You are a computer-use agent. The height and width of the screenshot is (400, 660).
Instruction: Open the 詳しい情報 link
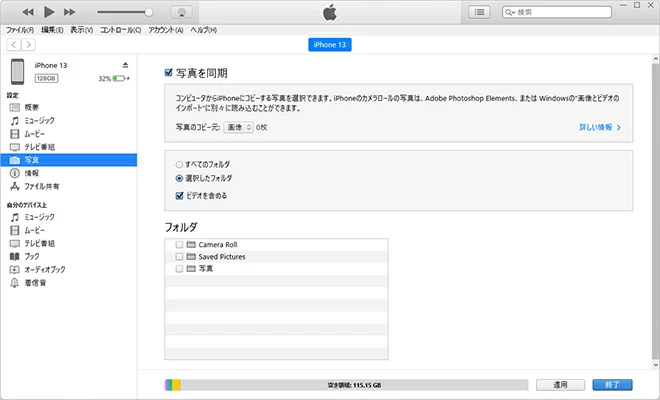point(600,127)
